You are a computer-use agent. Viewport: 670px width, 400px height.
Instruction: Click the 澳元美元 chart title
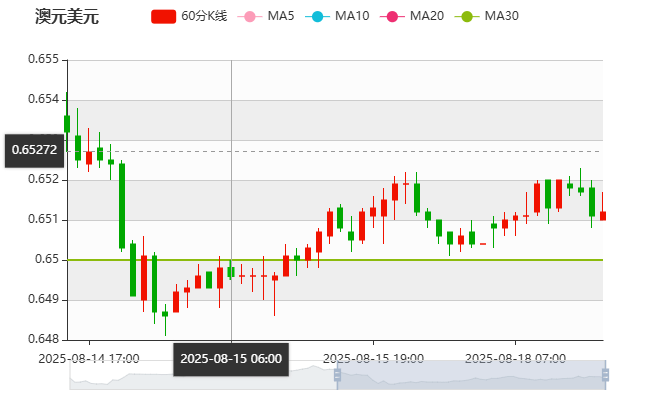coord(67,17)
